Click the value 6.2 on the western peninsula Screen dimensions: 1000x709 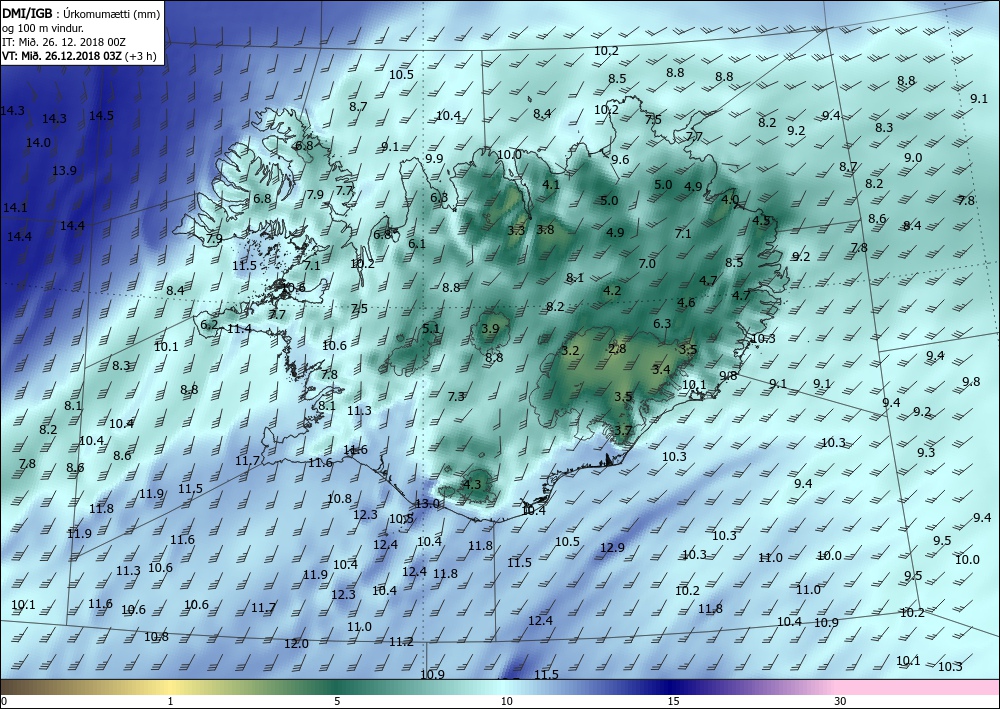209,325
